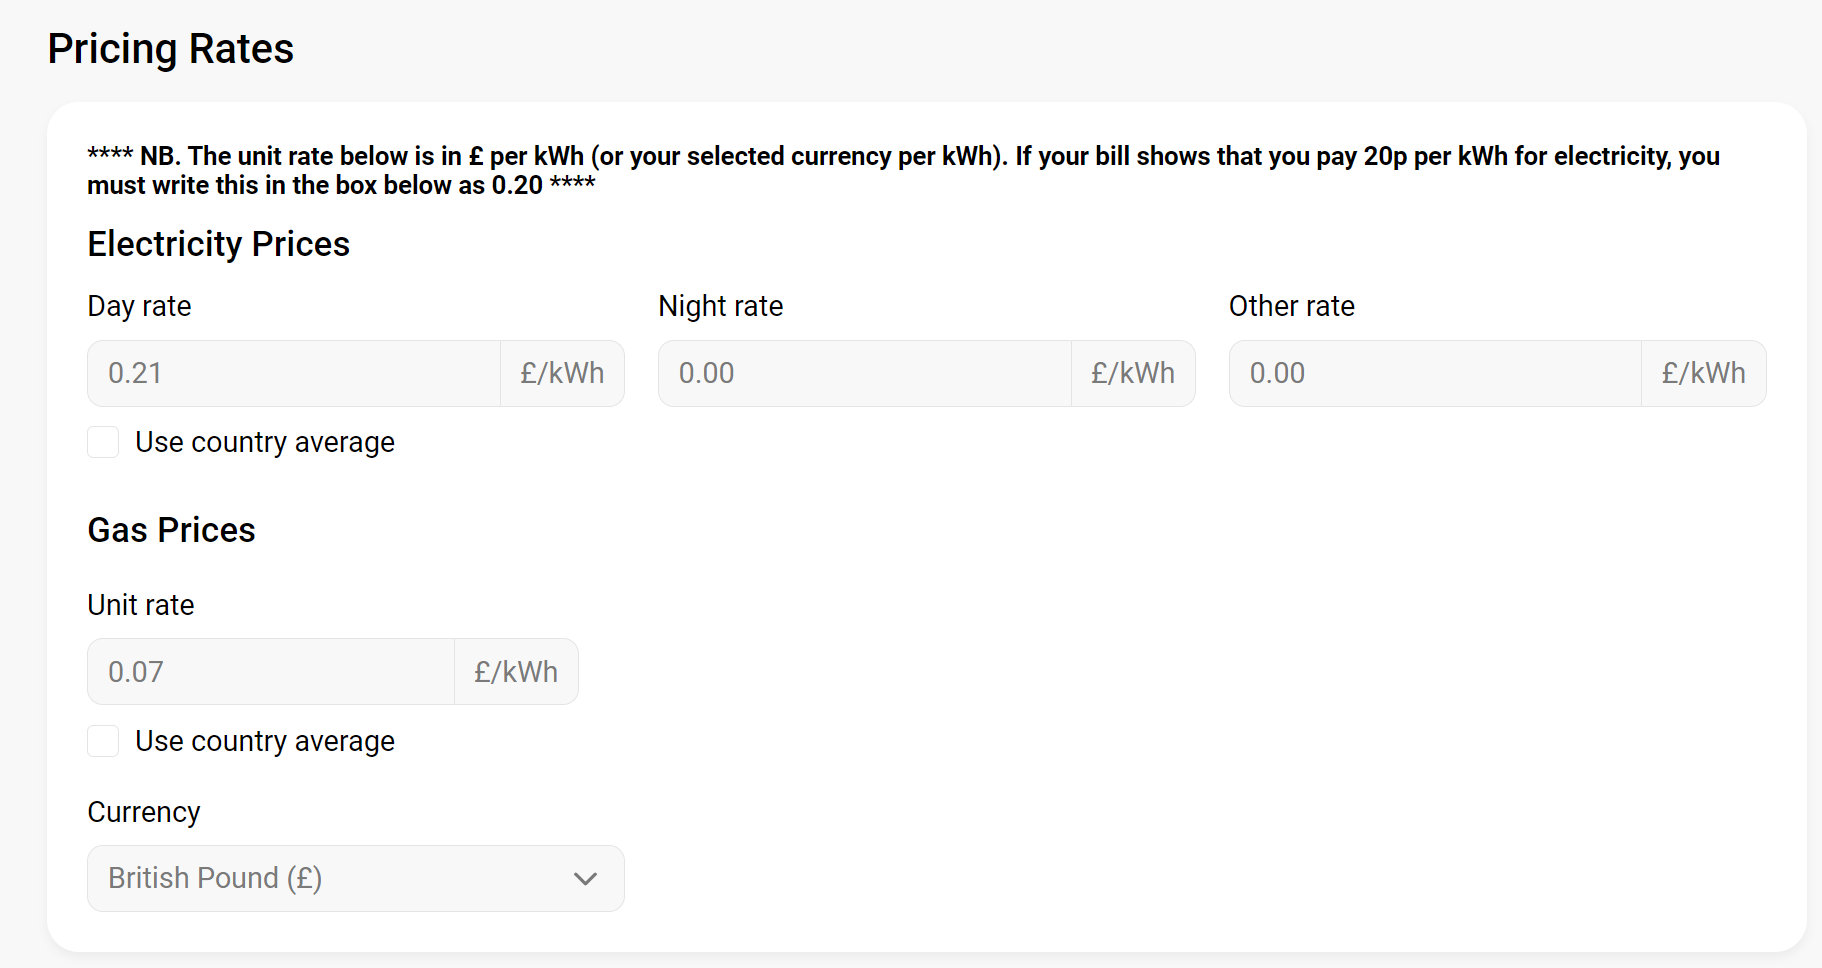
Task: Click the gas 'Use country average' label text
Action: coord(265,741)
